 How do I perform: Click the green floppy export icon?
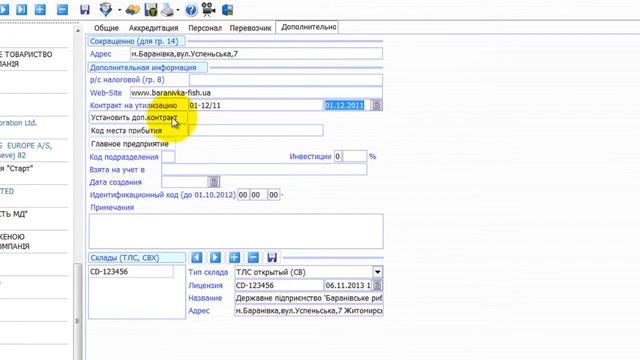pyautogui.click(x=151, y=9)
